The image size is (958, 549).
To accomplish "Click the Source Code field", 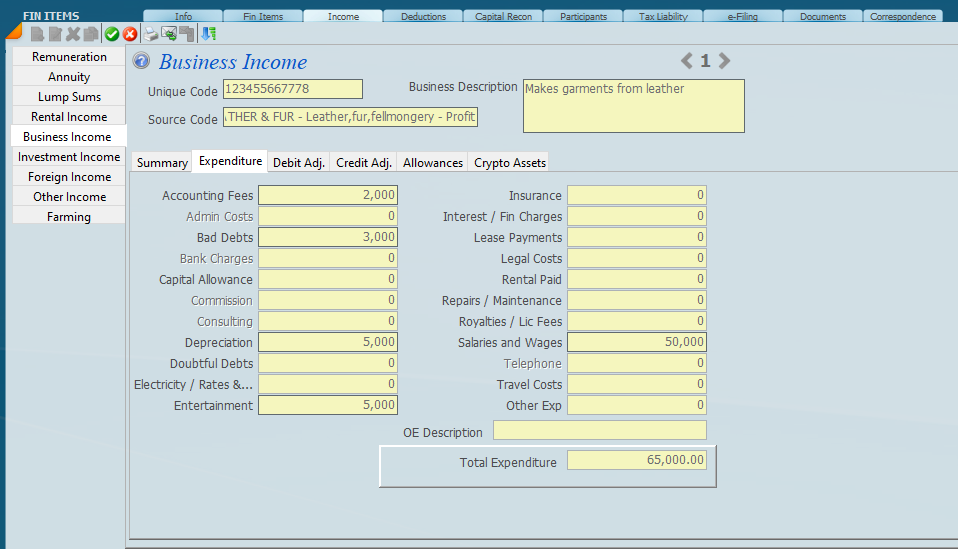I will (x=350, y=118).
